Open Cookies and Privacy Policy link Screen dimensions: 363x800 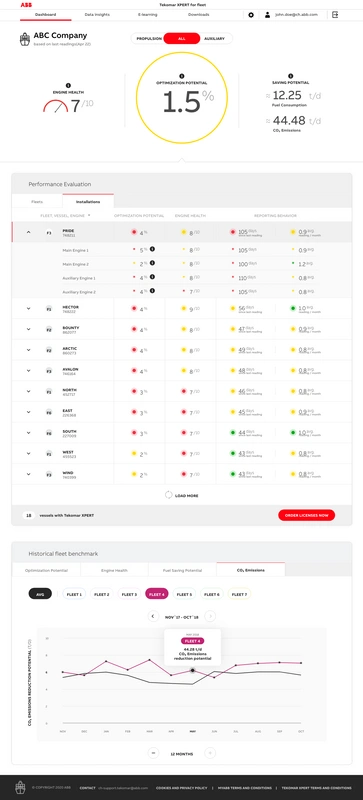182,788
